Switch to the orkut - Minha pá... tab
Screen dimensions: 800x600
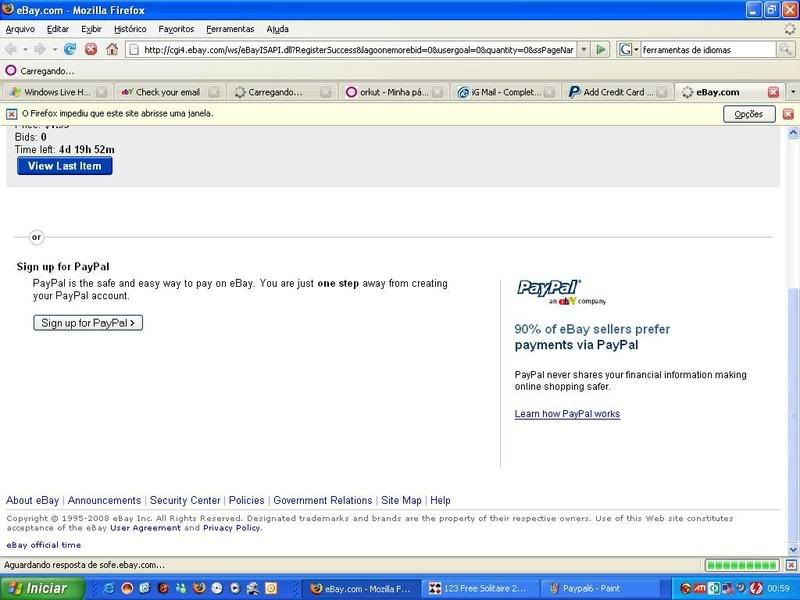[x=394, y=92]
